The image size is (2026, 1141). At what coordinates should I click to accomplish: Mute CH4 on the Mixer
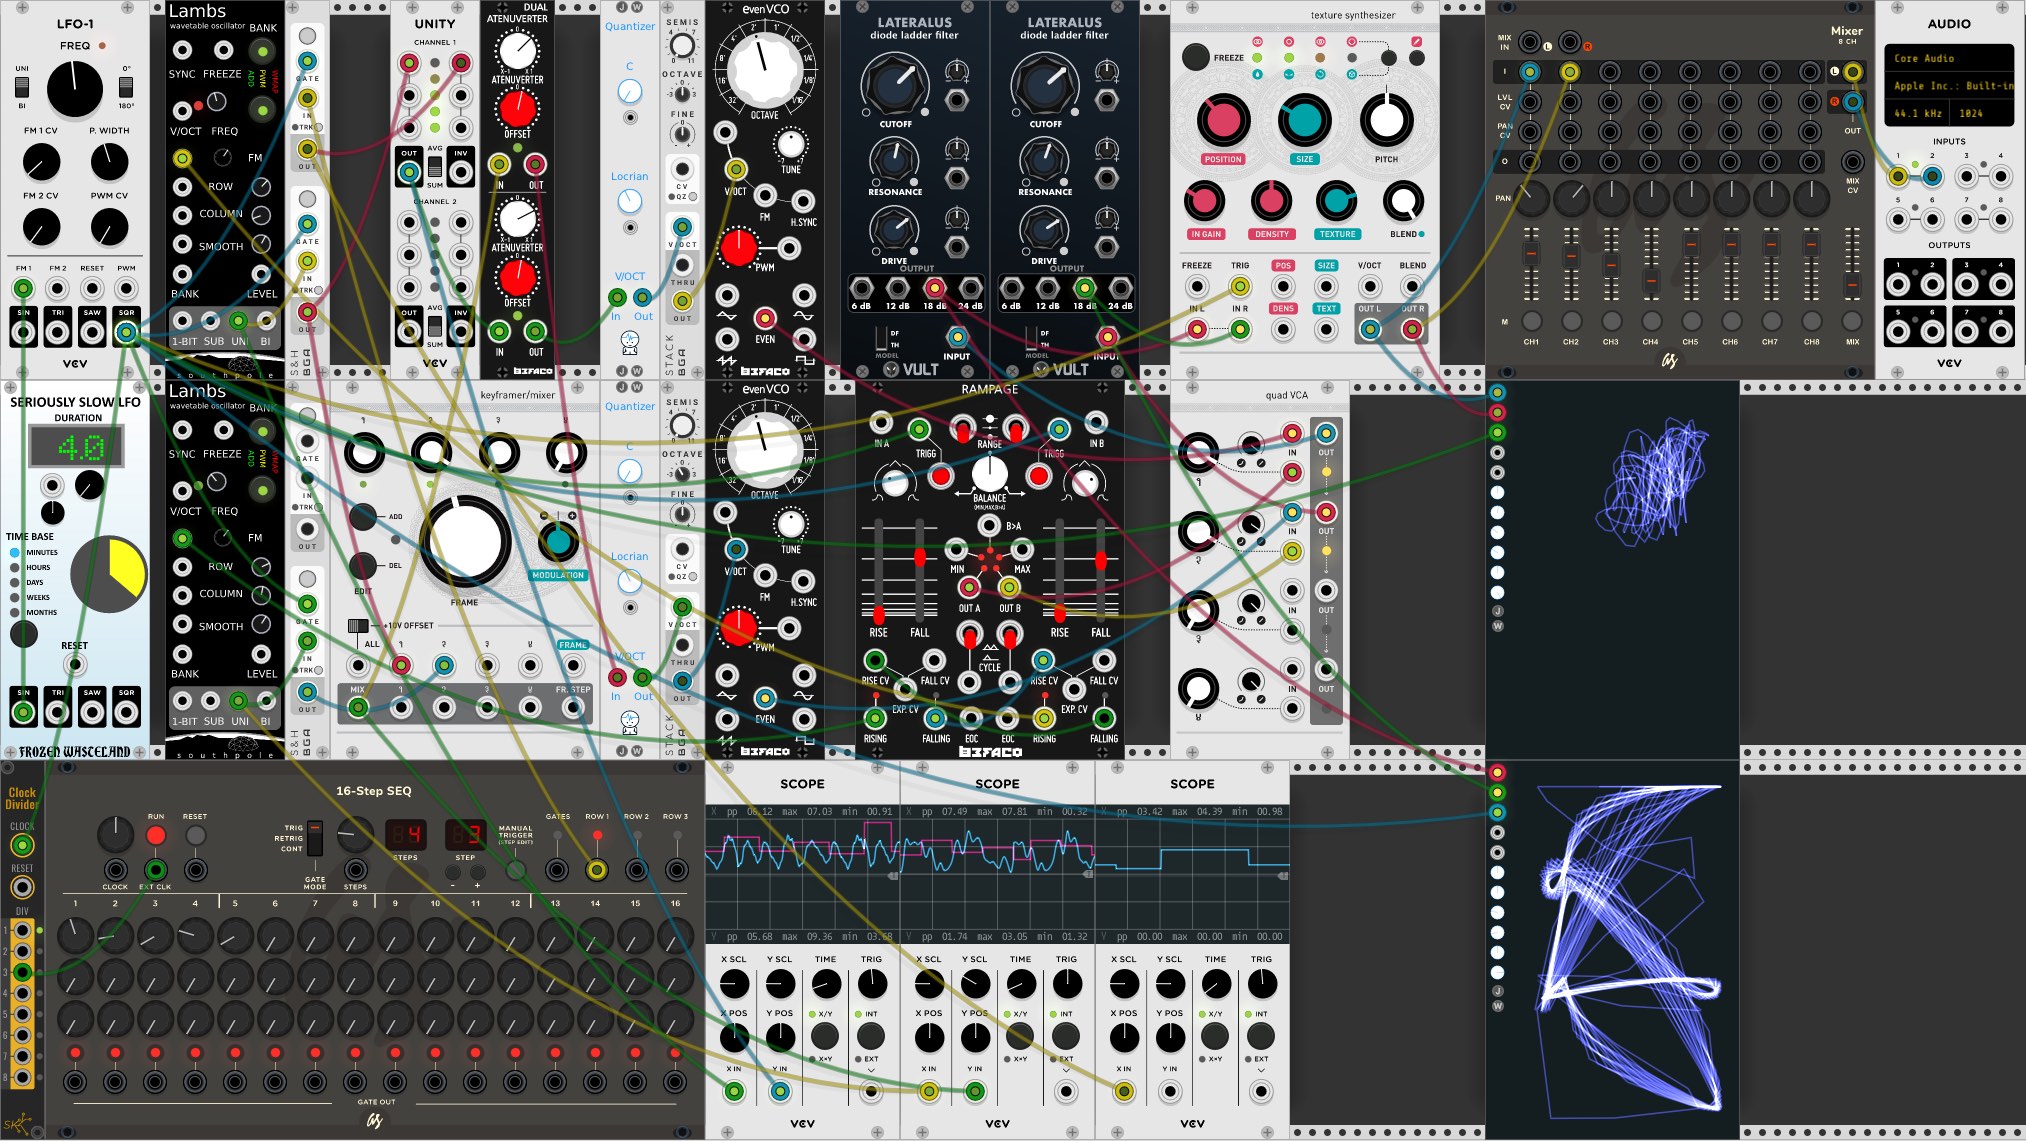1651,321
